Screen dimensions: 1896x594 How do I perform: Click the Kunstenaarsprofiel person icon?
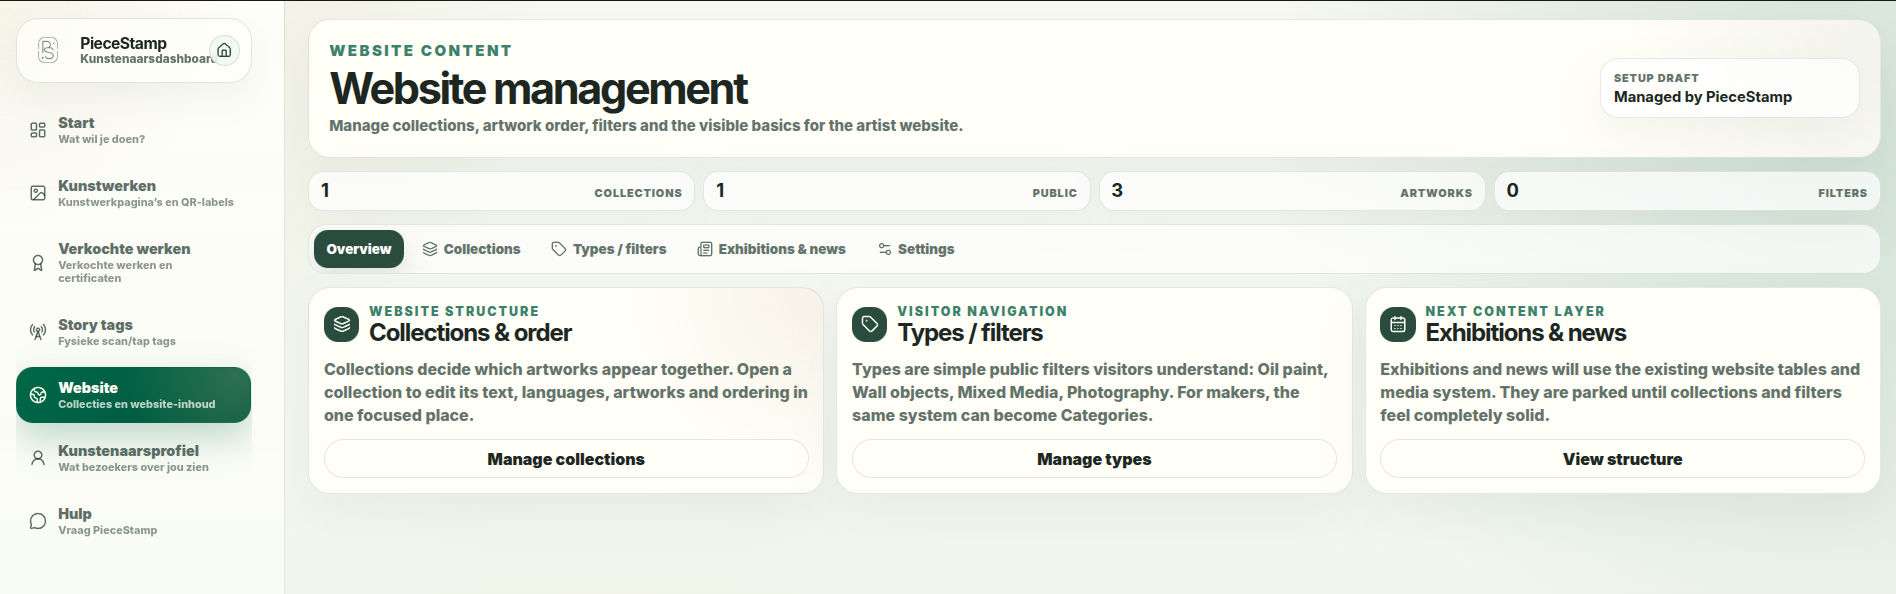click(x=38, y=458)
